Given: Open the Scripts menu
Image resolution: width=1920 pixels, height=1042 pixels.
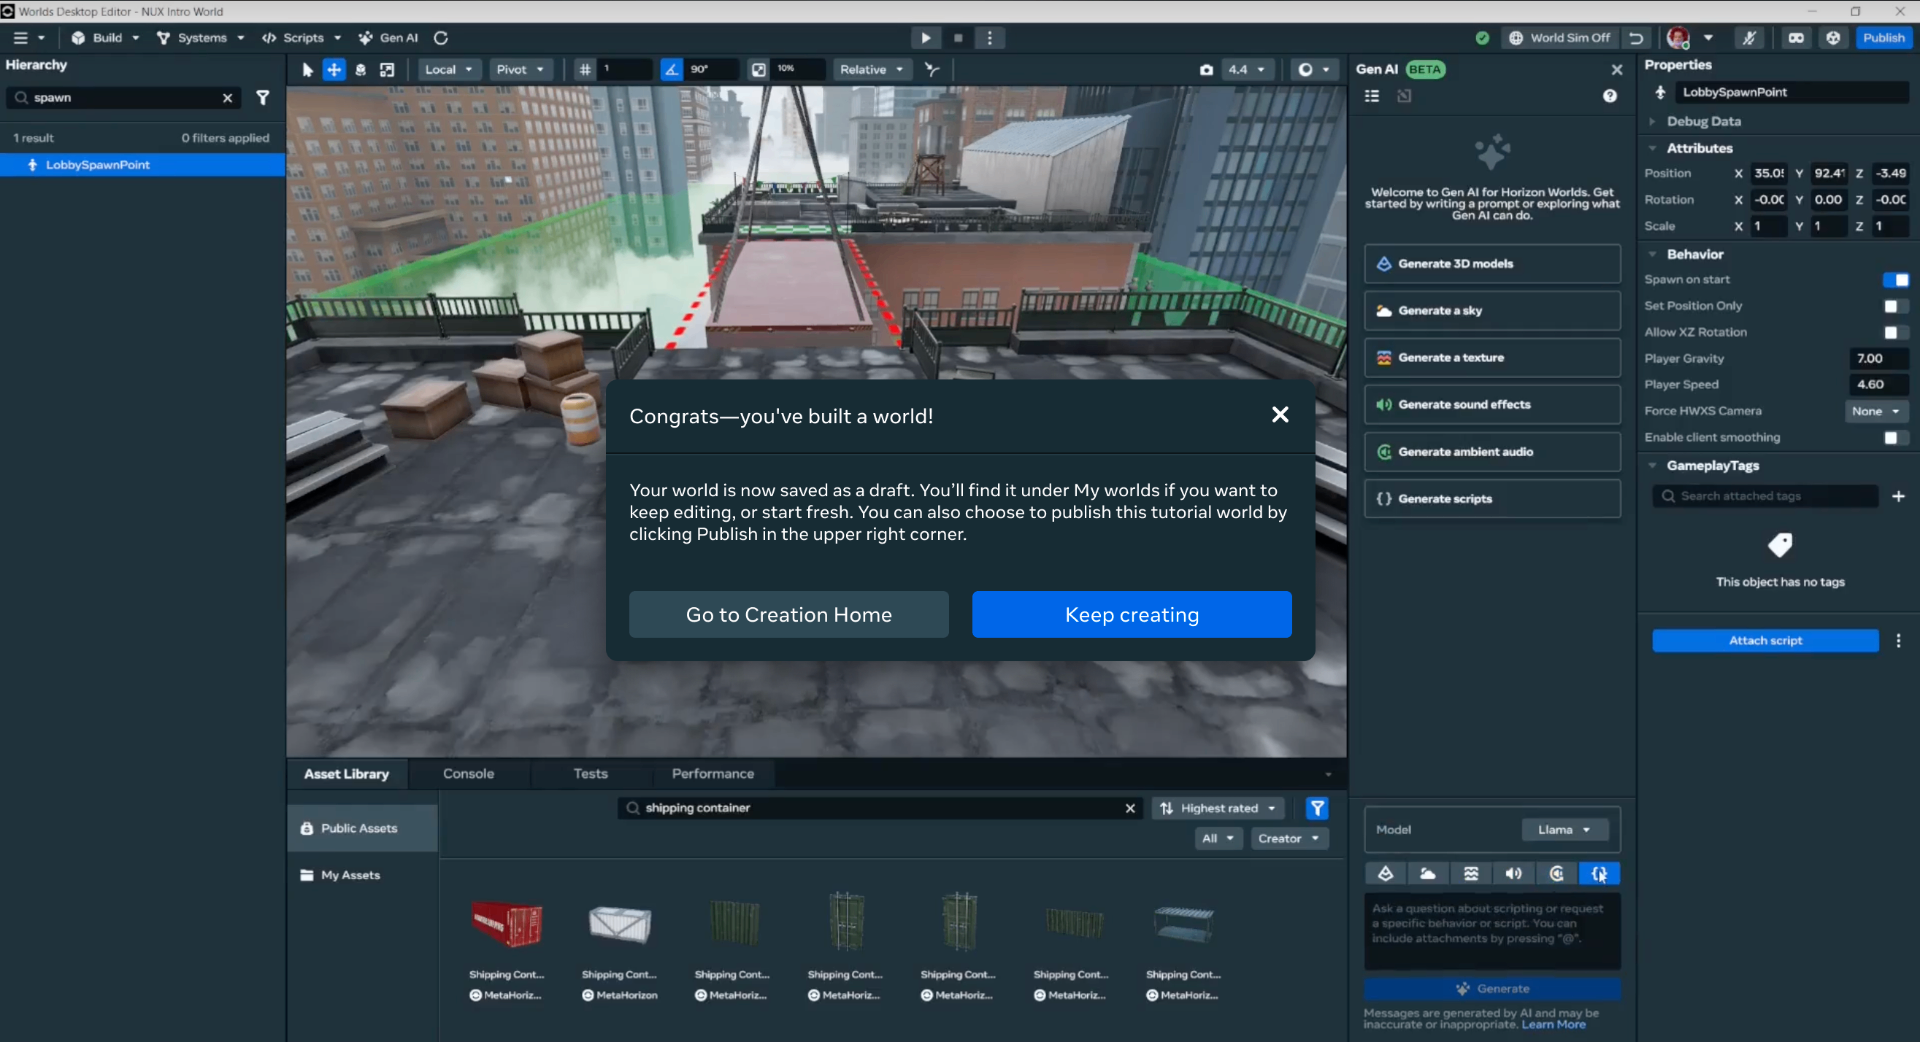Looking at the screenshot, I should click(x=302, y=38).
